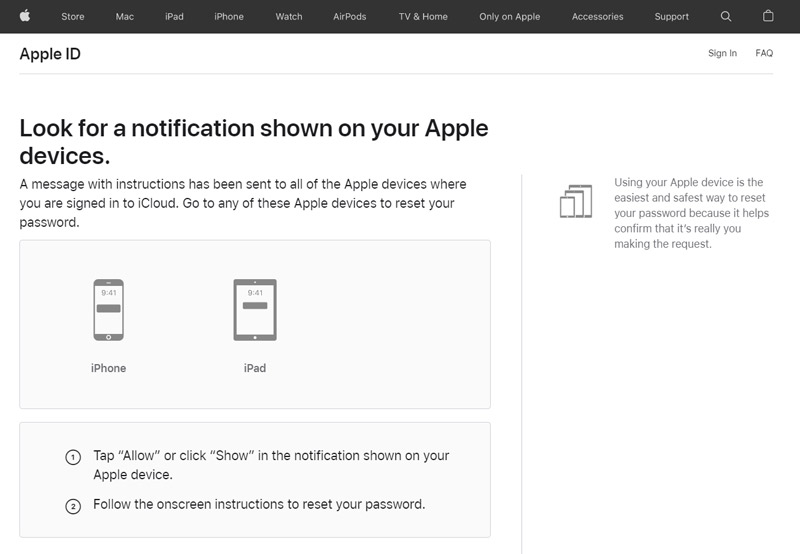Click the Apple logo icon
This screenshot has height=554, width=800.
(x=25, y=16)
